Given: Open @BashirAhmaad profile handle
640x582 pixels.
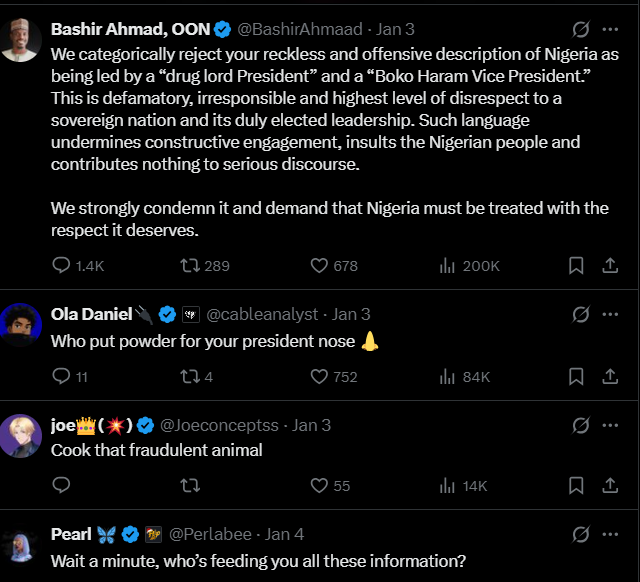Looking at the screenshot, I should (299, 29).
